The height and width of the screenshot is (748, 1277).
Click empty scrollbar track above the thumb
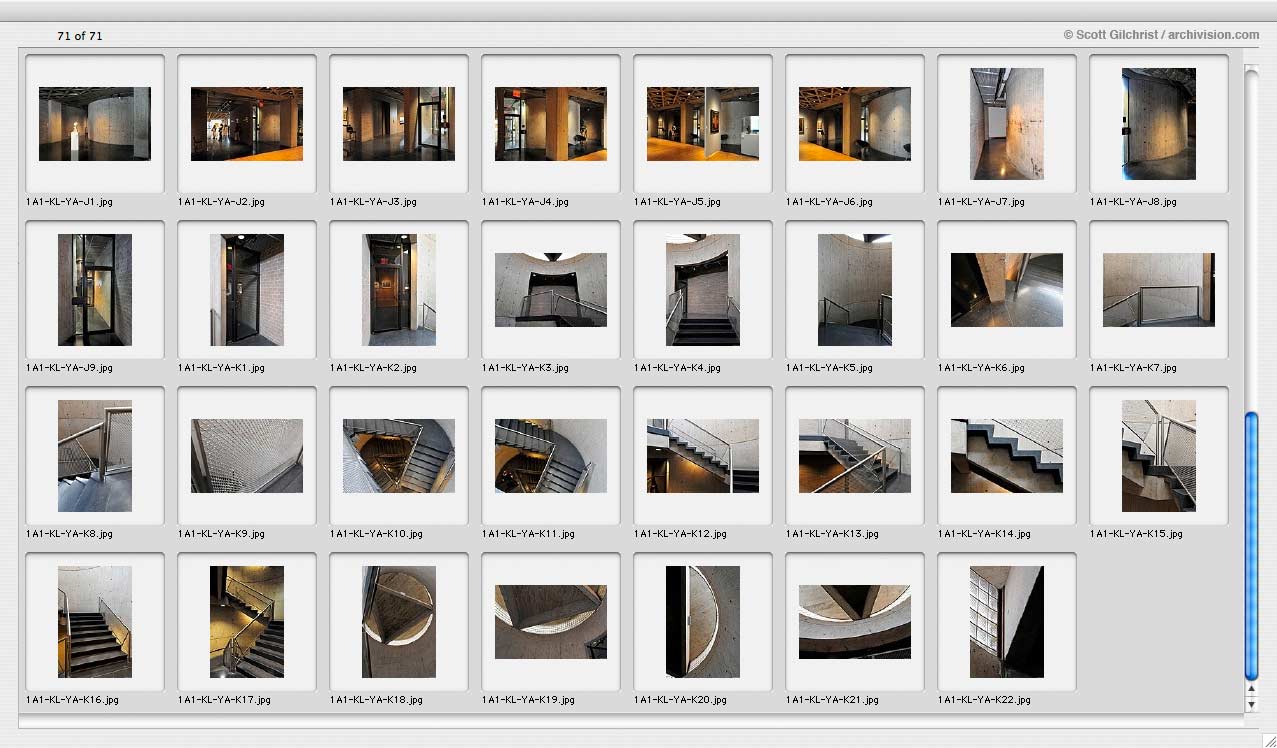1251,240
